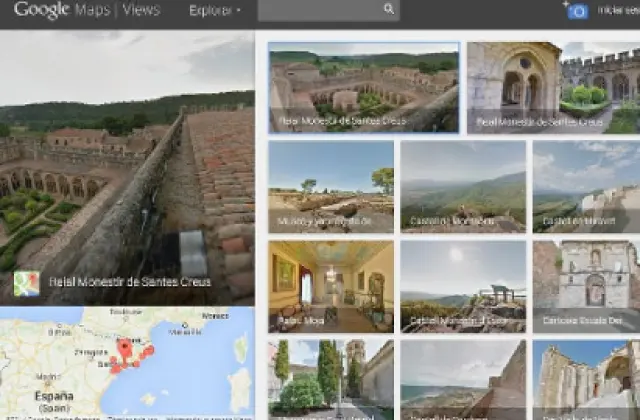
Task: Open the Cartoixa Escala Dei thumbnail
Action: [587, 286]
